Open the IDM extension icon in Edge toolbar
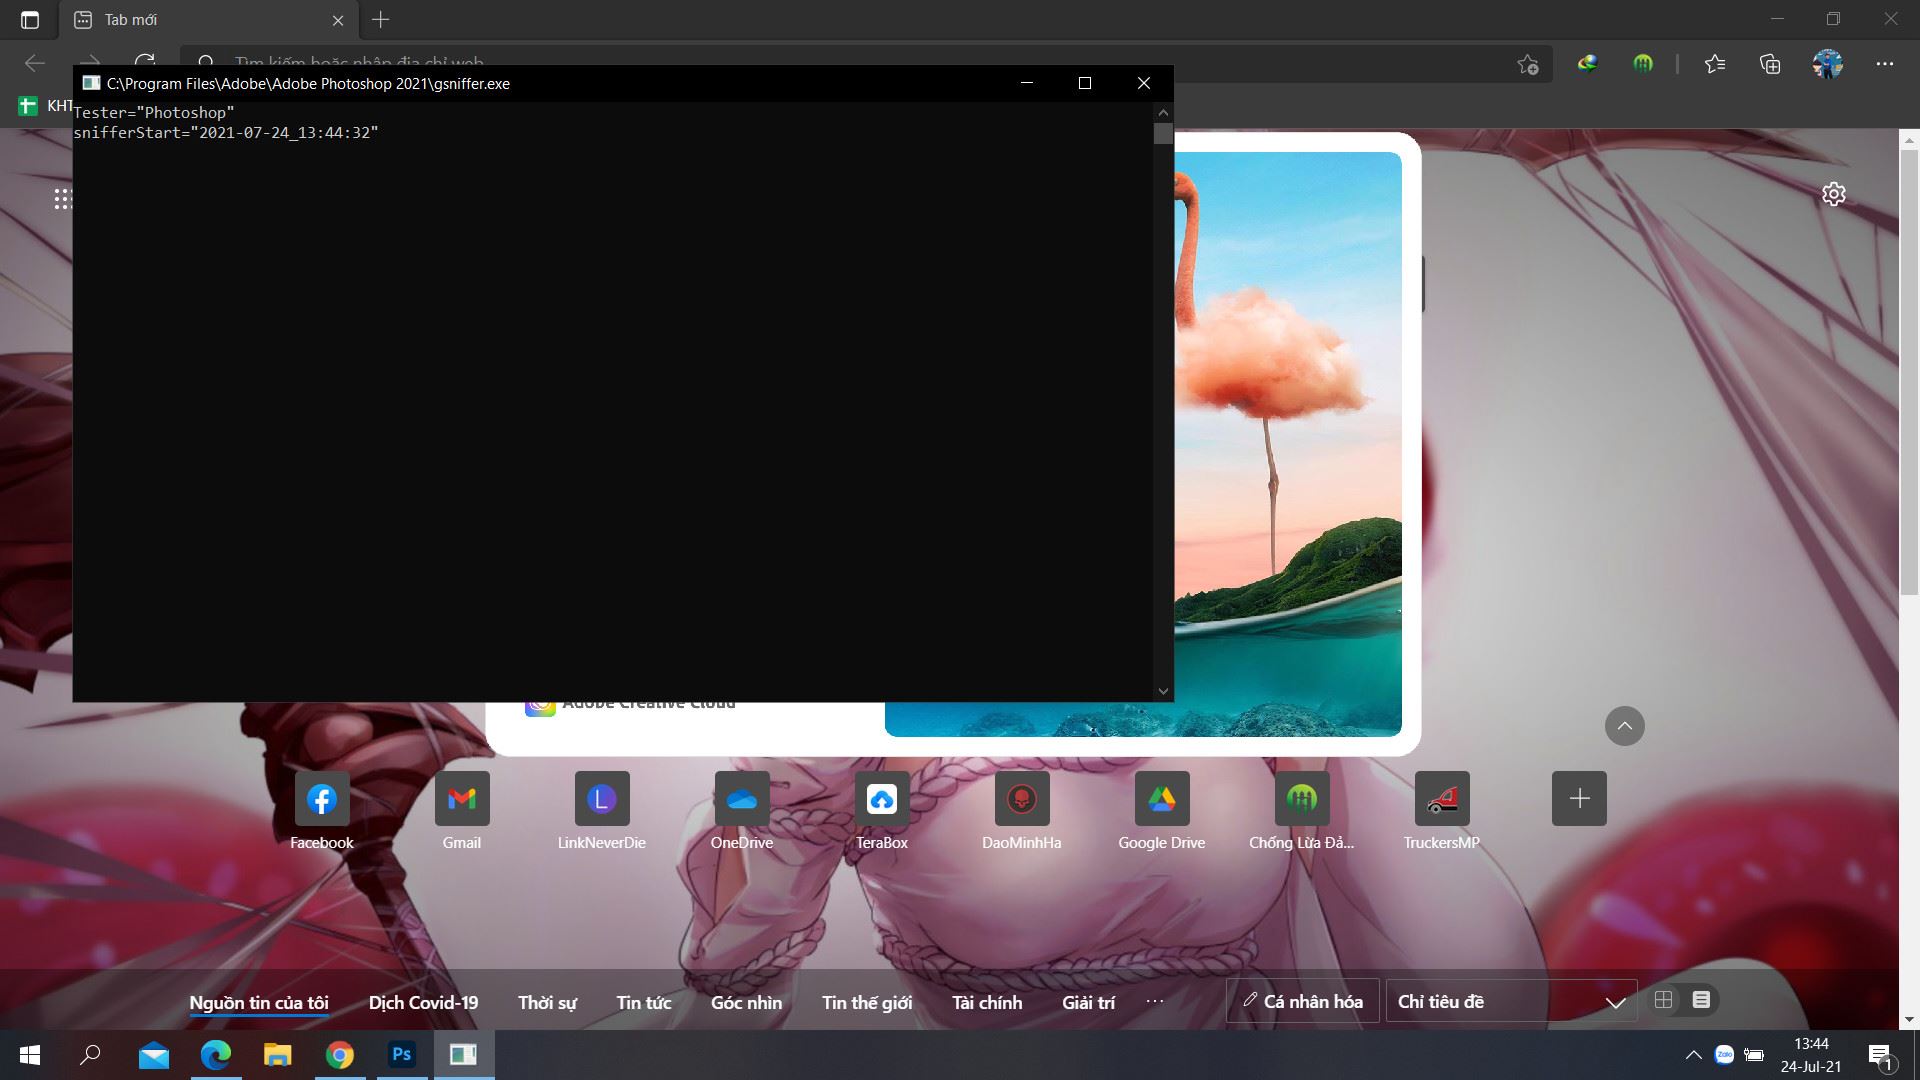This screenshot has width=1920, height=1080. [1586, 64]
